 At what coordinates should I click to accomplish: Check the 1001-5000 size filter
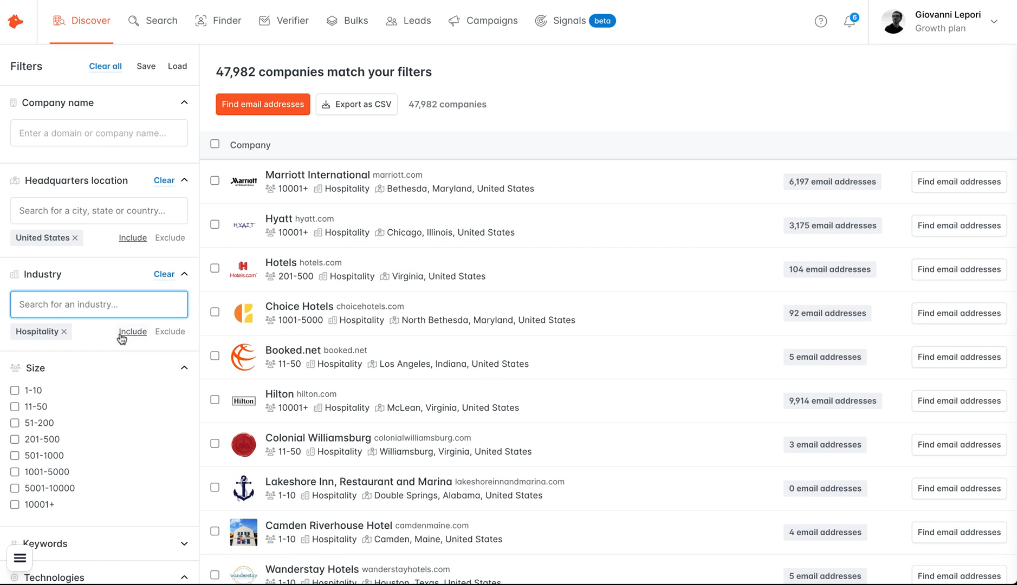click(15, 472)
